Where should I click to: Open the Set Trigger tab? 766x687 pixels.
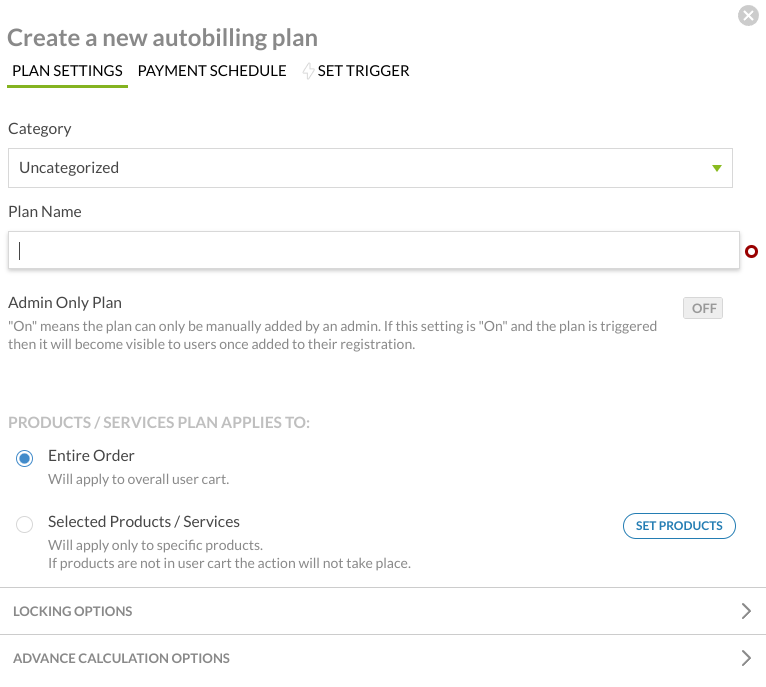click(x=363, y=71)
